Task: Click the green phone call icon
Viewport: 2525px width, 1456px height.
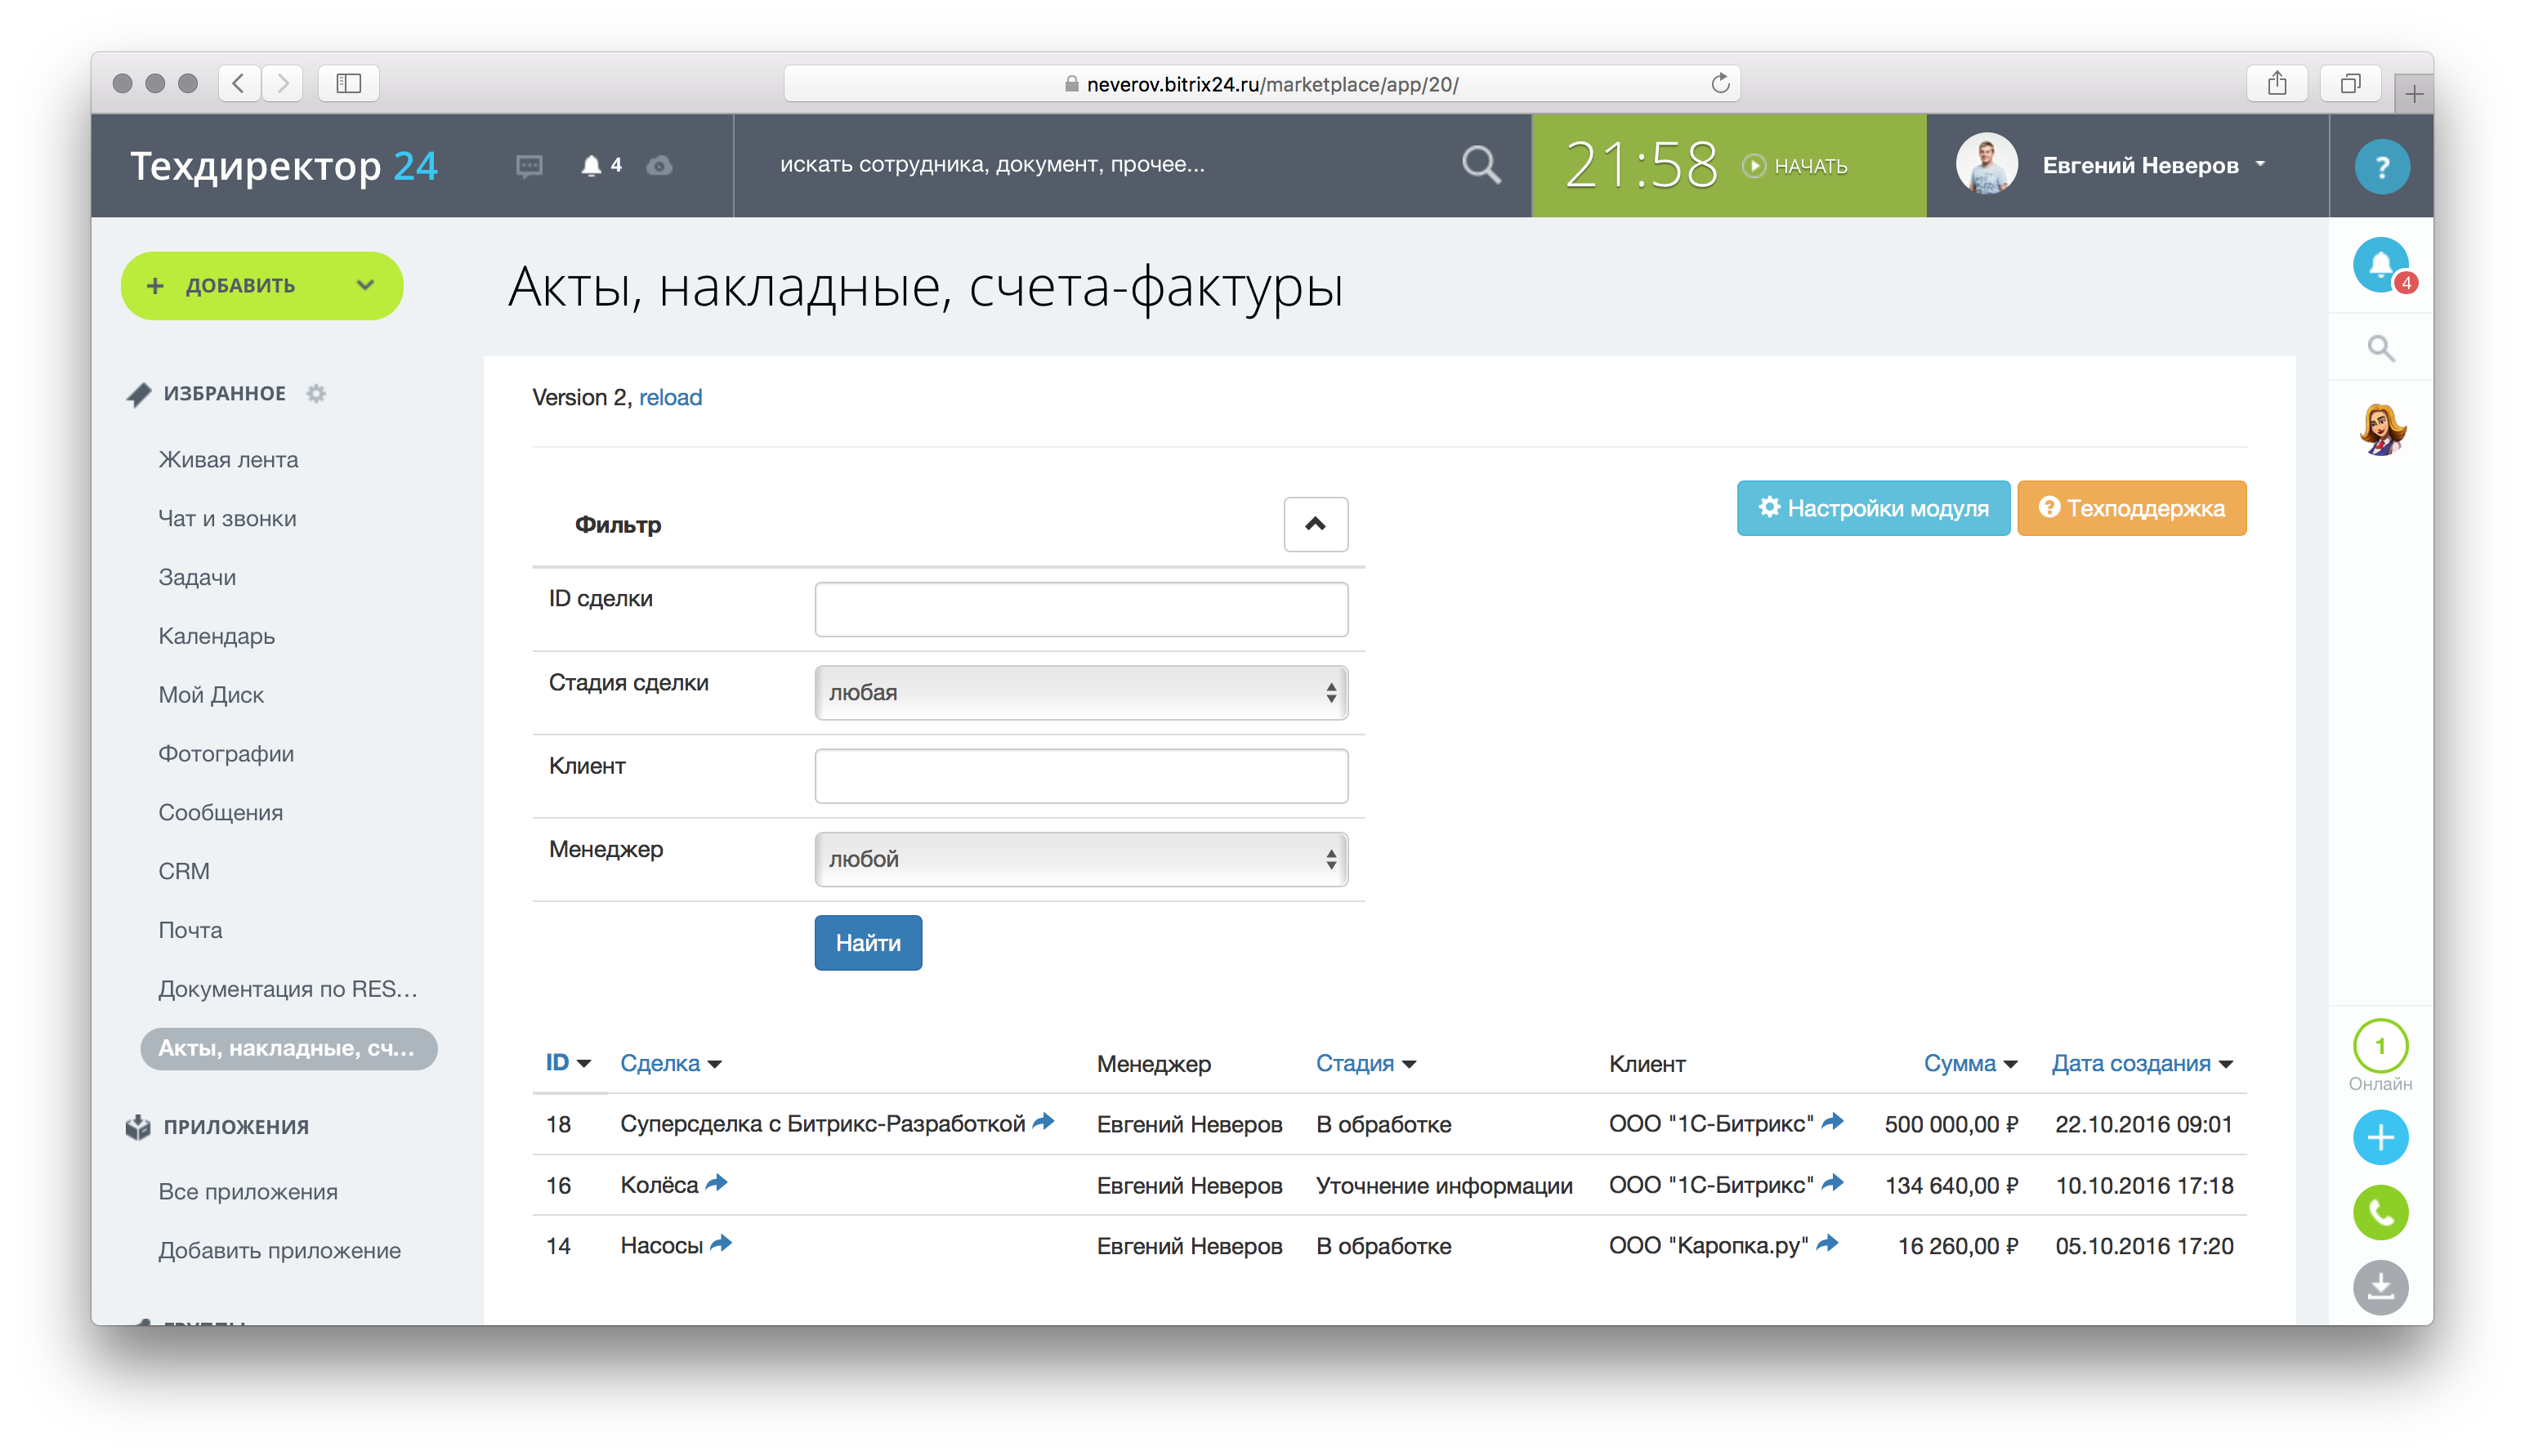Action: tap(2380, 1213)
